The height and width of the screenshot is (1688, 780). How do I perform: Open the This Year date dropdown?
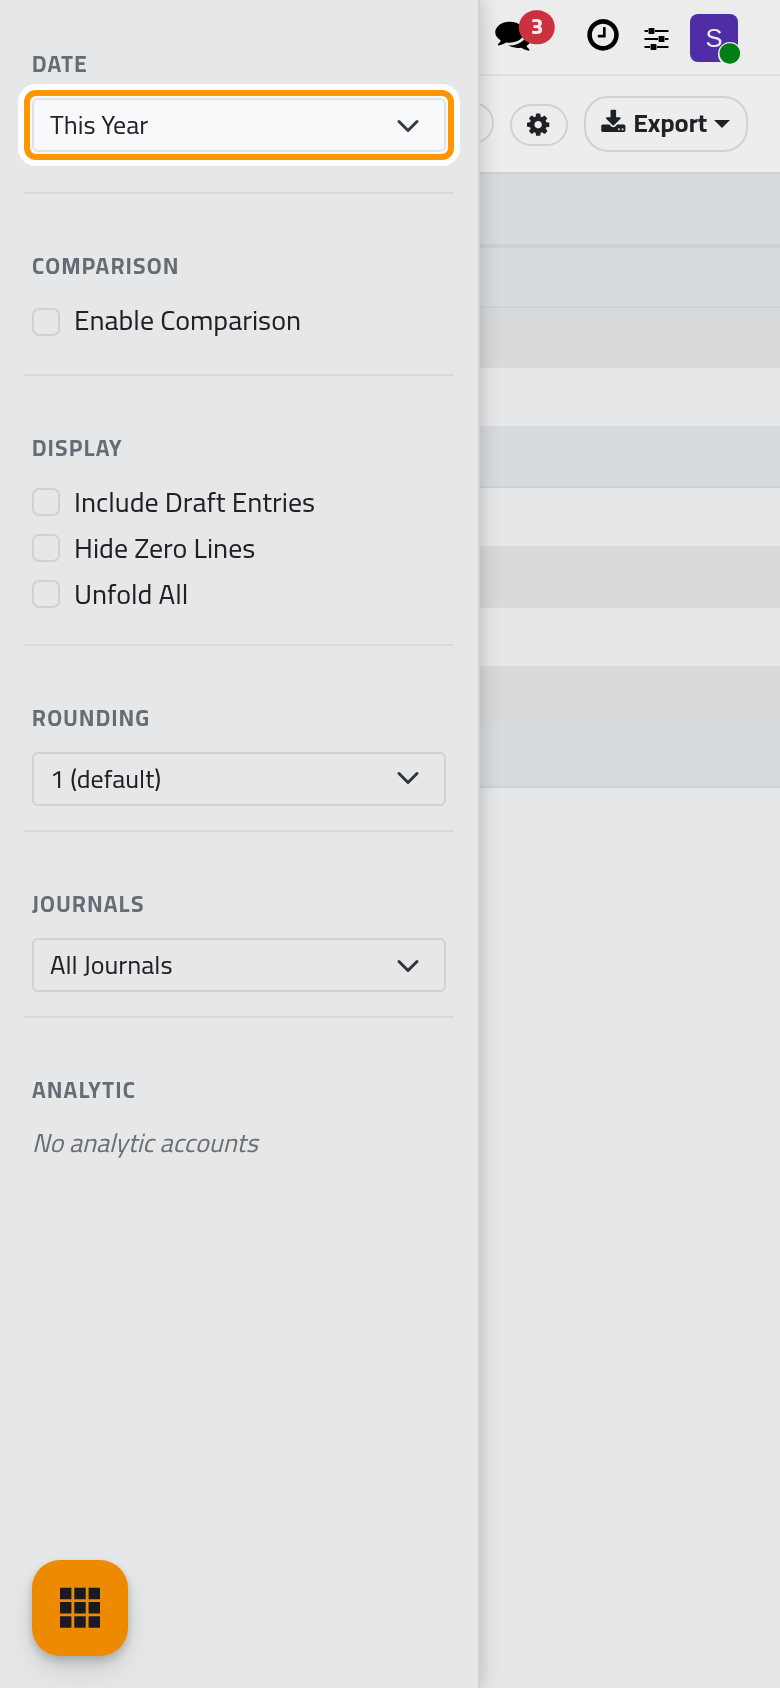pos(239,125)
